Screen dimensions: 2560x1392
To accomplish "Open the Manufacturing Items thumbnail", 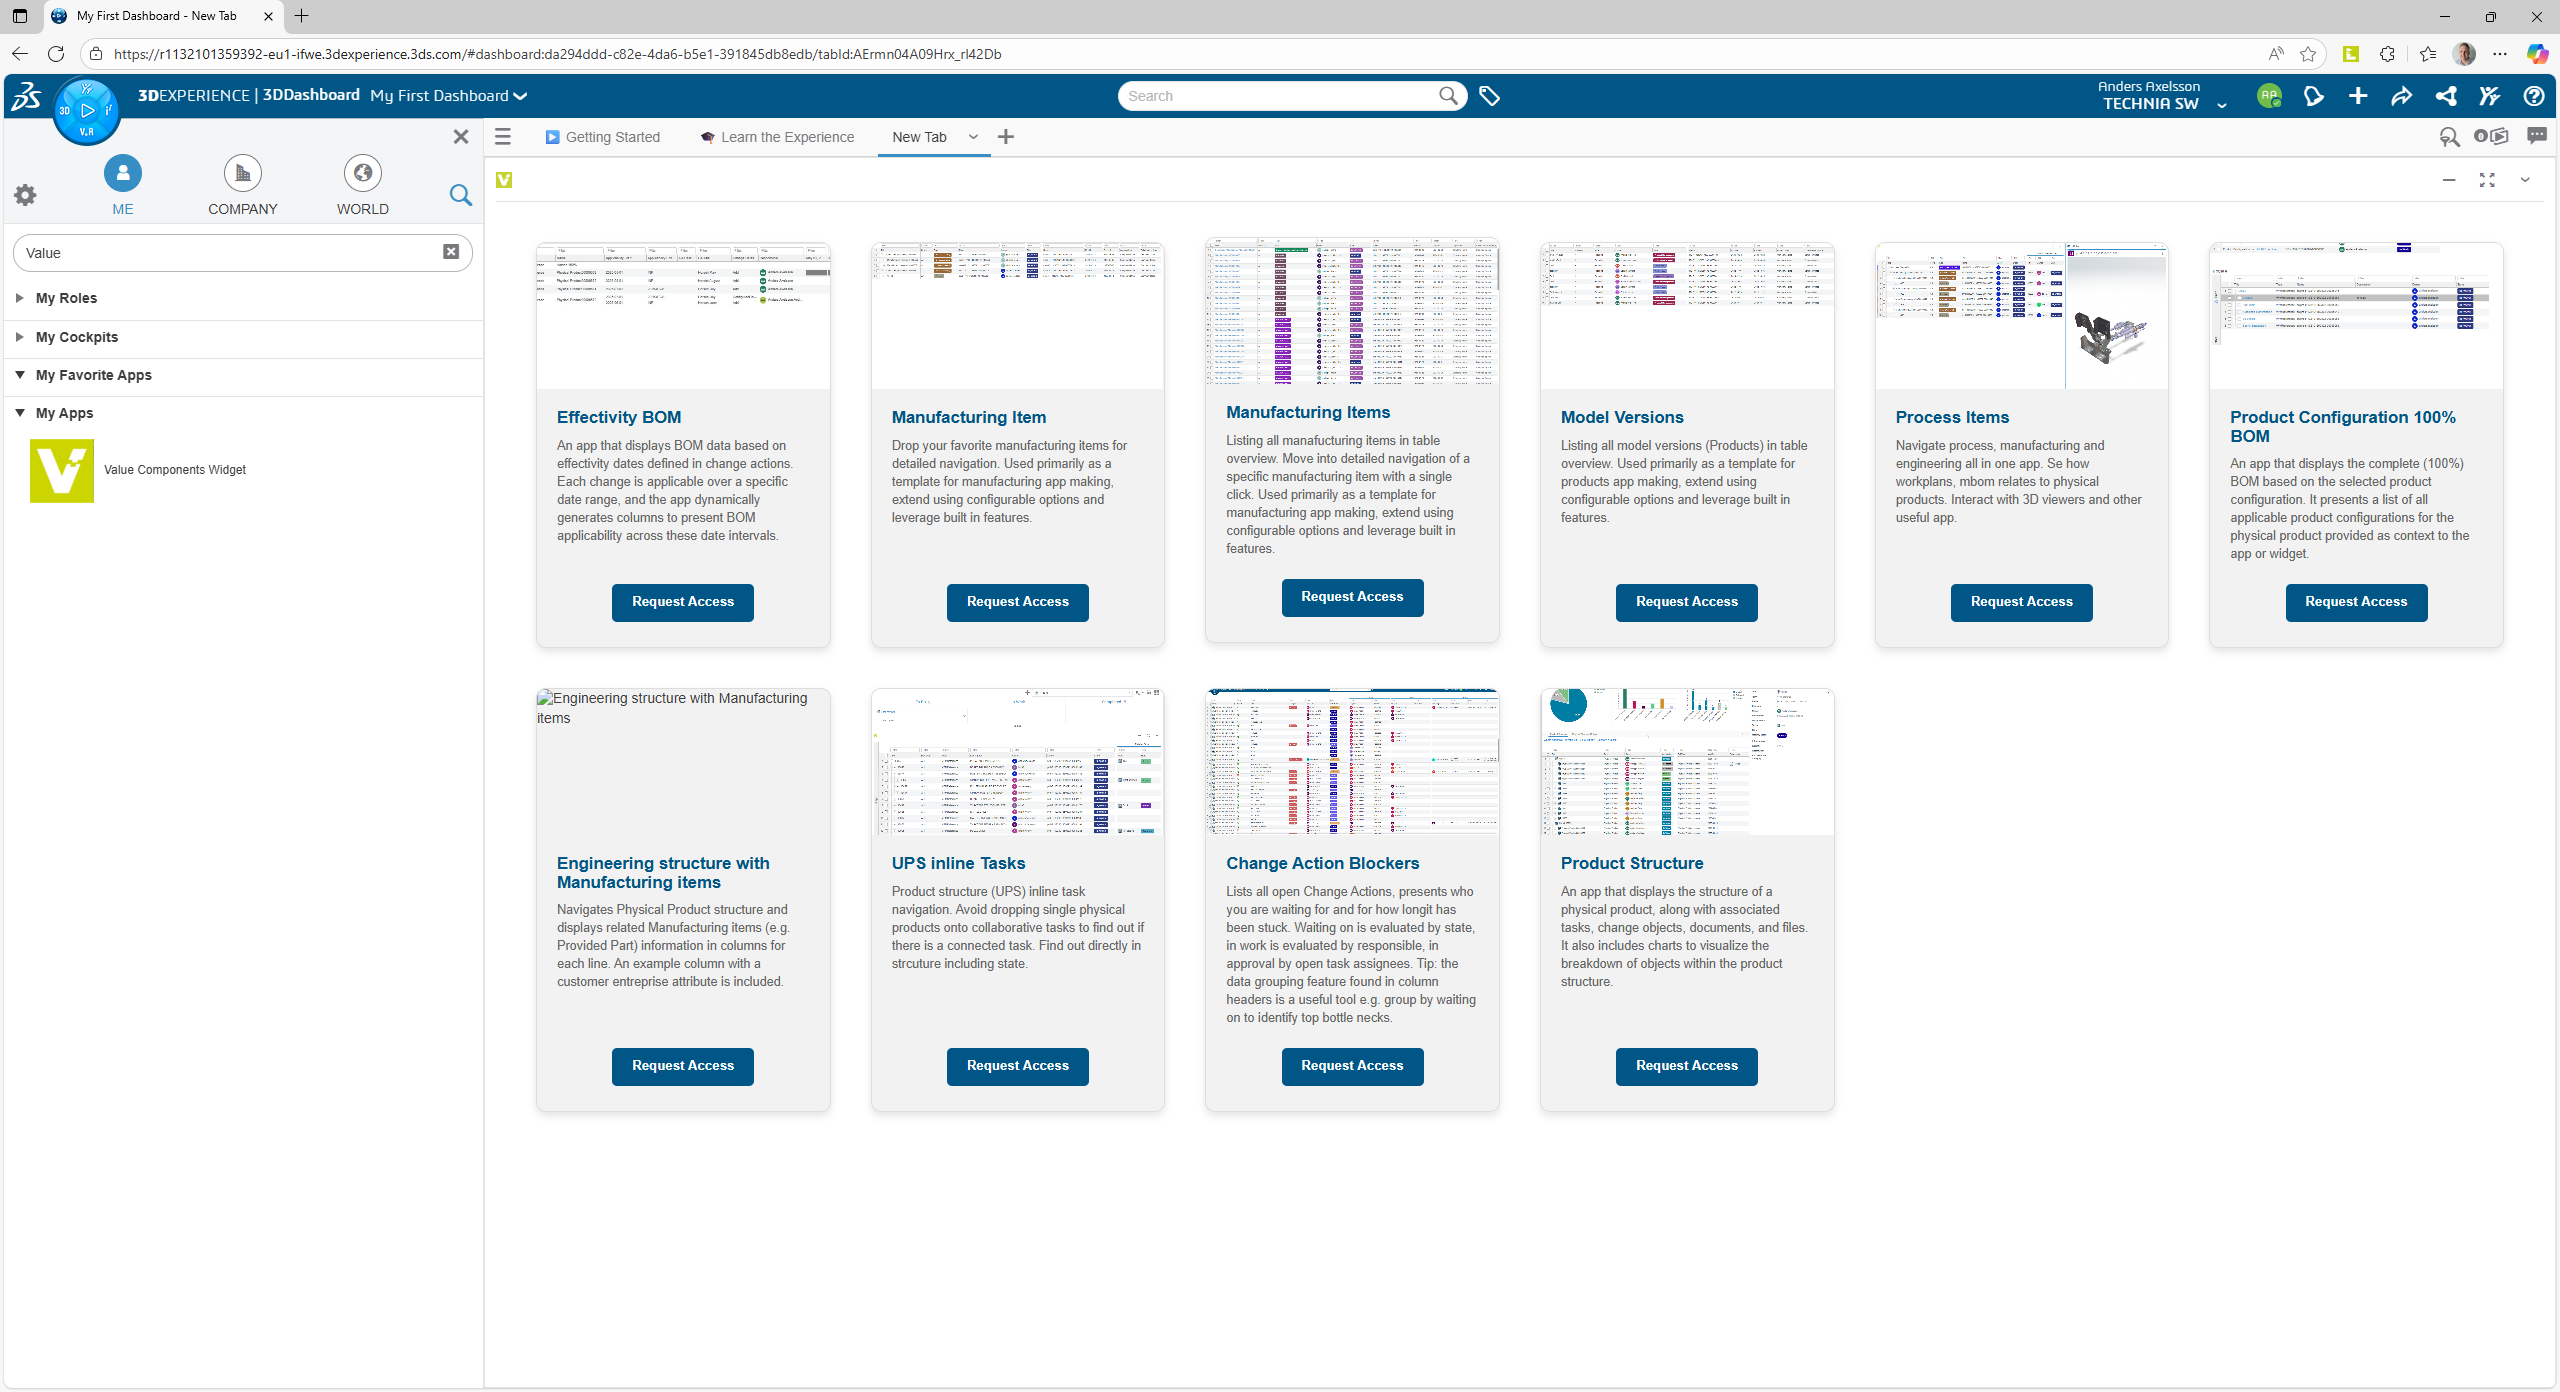I will [1352, 311].
